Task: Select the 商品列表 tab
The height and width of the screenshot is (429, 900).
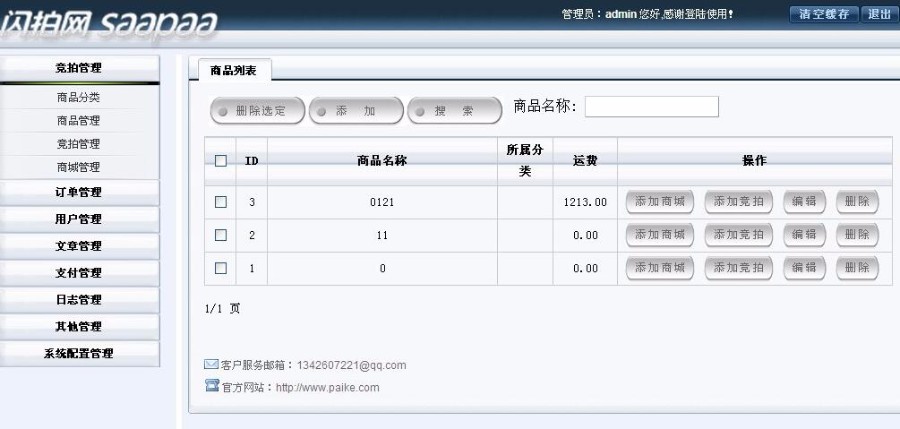Action: (x=234, y=71)
